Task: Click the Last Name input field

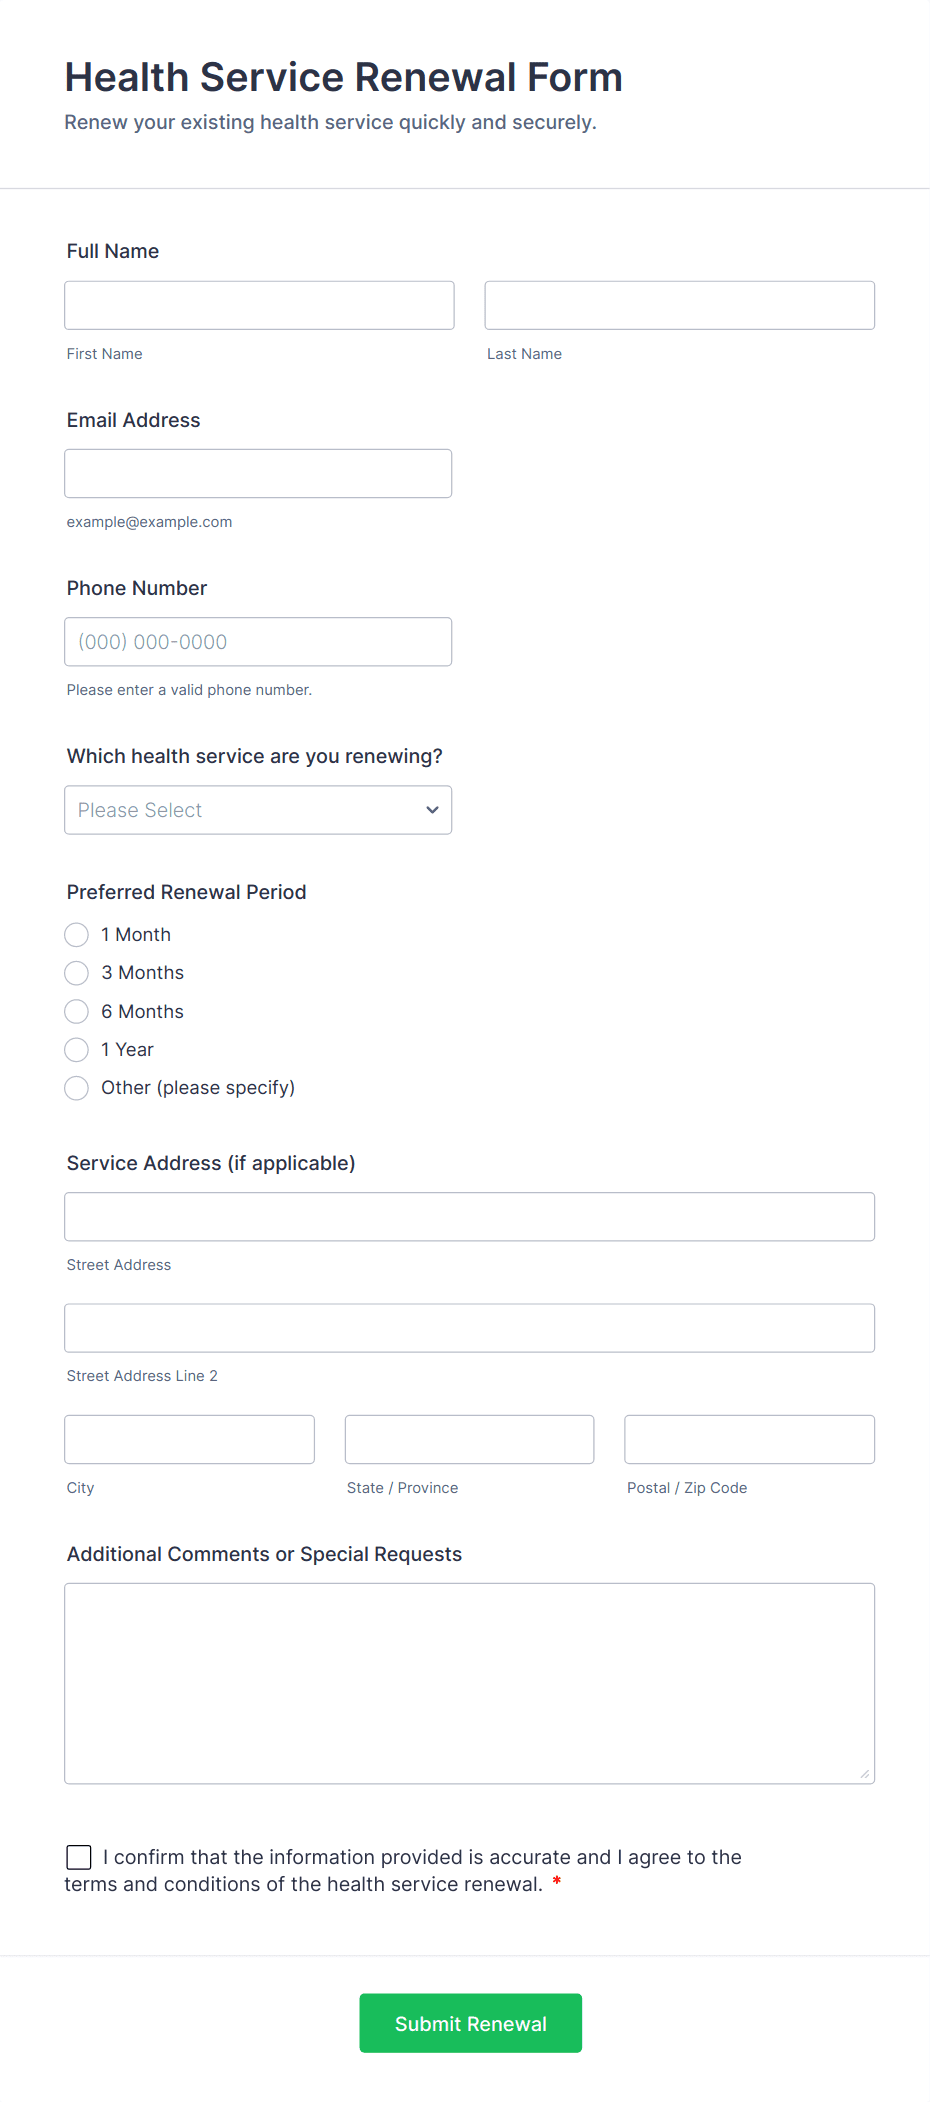Action: [x=679, y=305]
